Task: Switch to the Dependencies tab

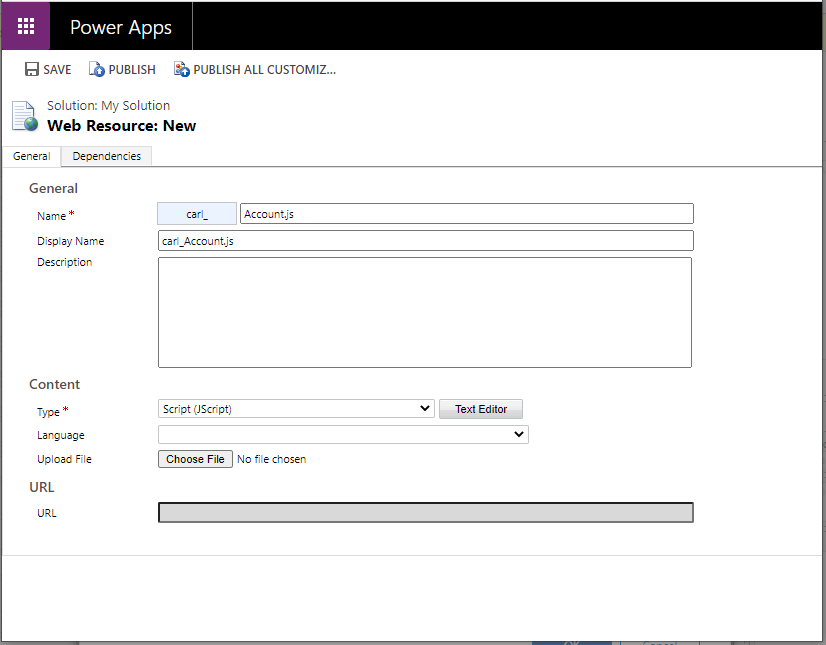Action: pos(105,156)
